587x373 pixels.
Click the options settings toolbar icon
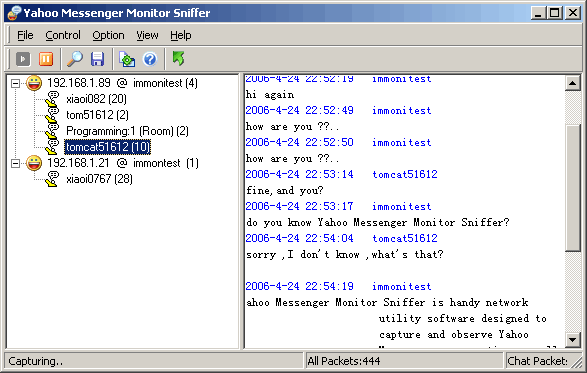(x=127, y=59)
